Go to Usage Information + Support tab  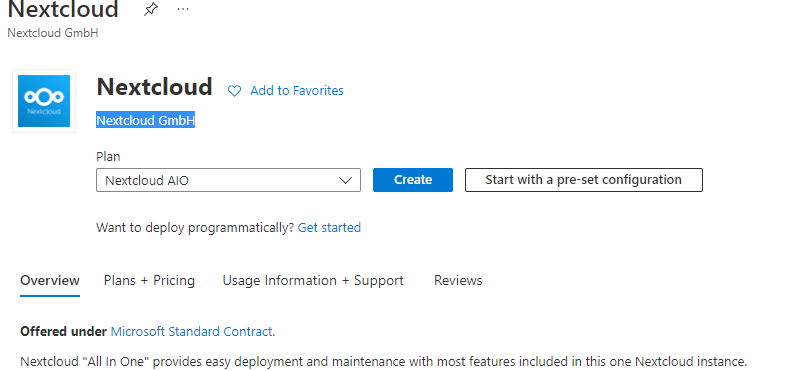313,281
